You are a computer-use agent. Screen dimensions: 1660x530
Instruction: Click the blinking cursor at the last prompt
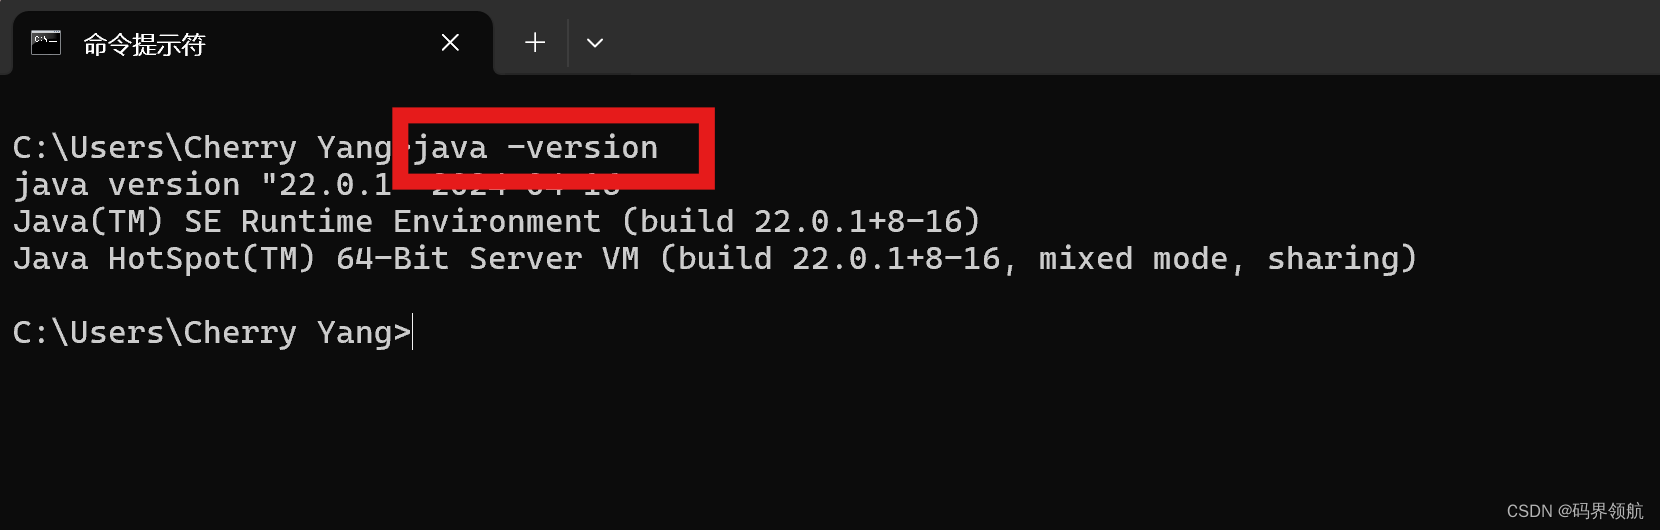tap(413, 332)
